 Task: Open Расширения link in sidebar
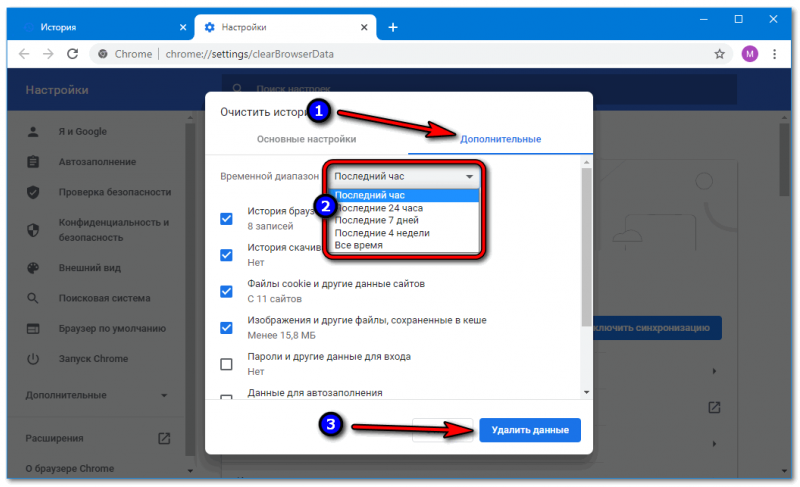tap(55, 438)
